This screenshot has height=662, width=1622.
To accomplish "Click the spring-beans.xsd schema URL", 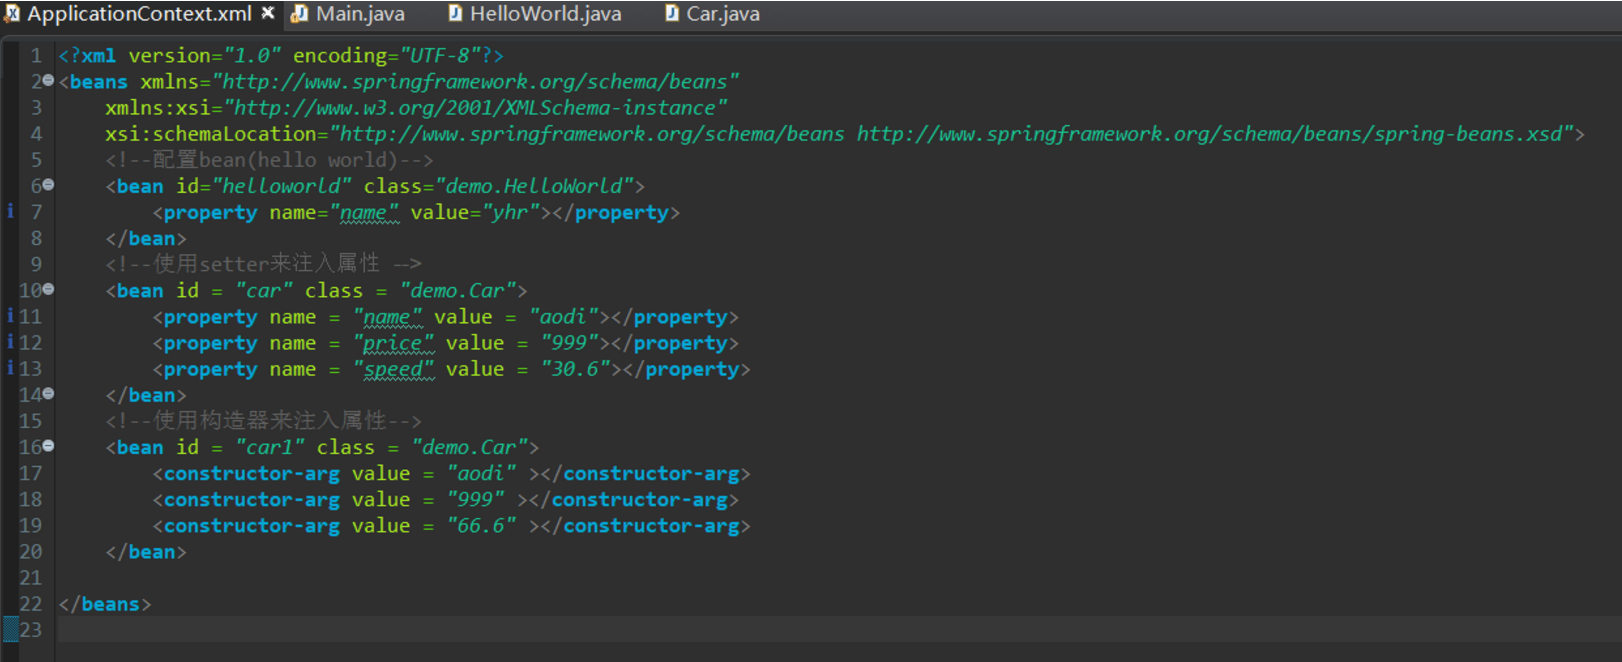I will pos(1210,134).
